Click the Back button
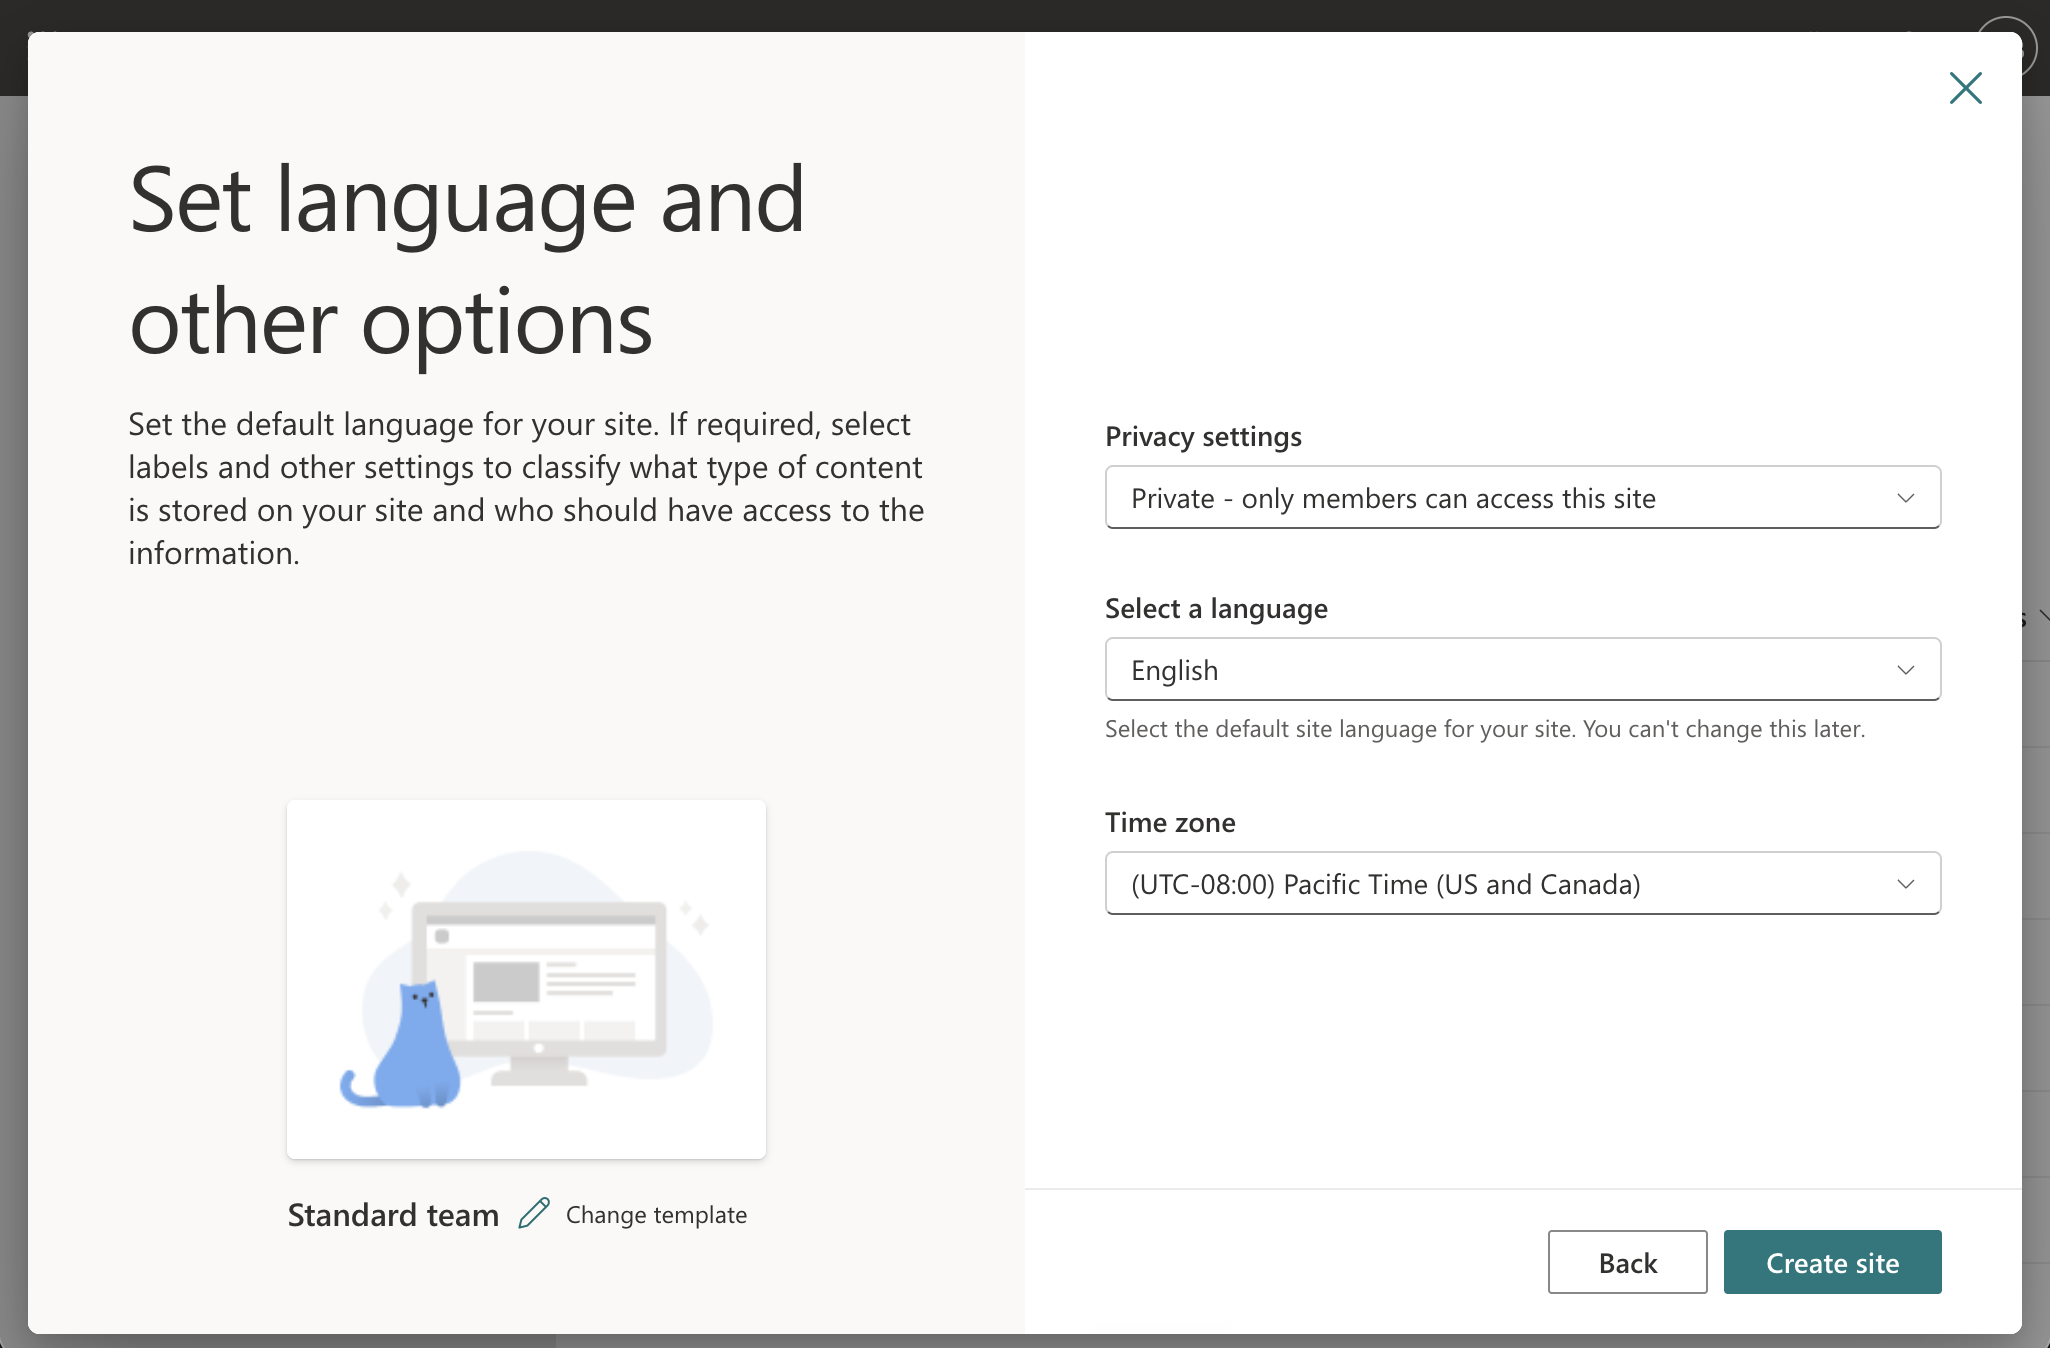The width and height of the screenshot is (2050, 1348). coord(1627,1262)
